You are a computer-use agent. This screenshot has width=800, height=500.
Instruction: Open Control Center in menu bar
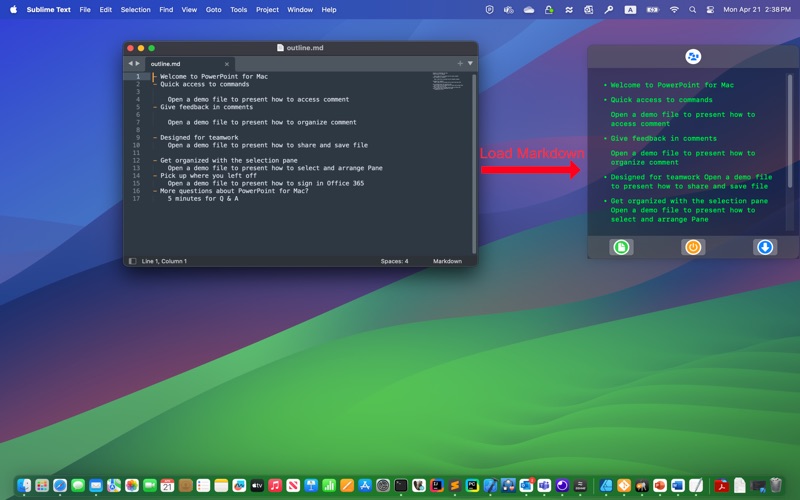(x=710, y=10)
